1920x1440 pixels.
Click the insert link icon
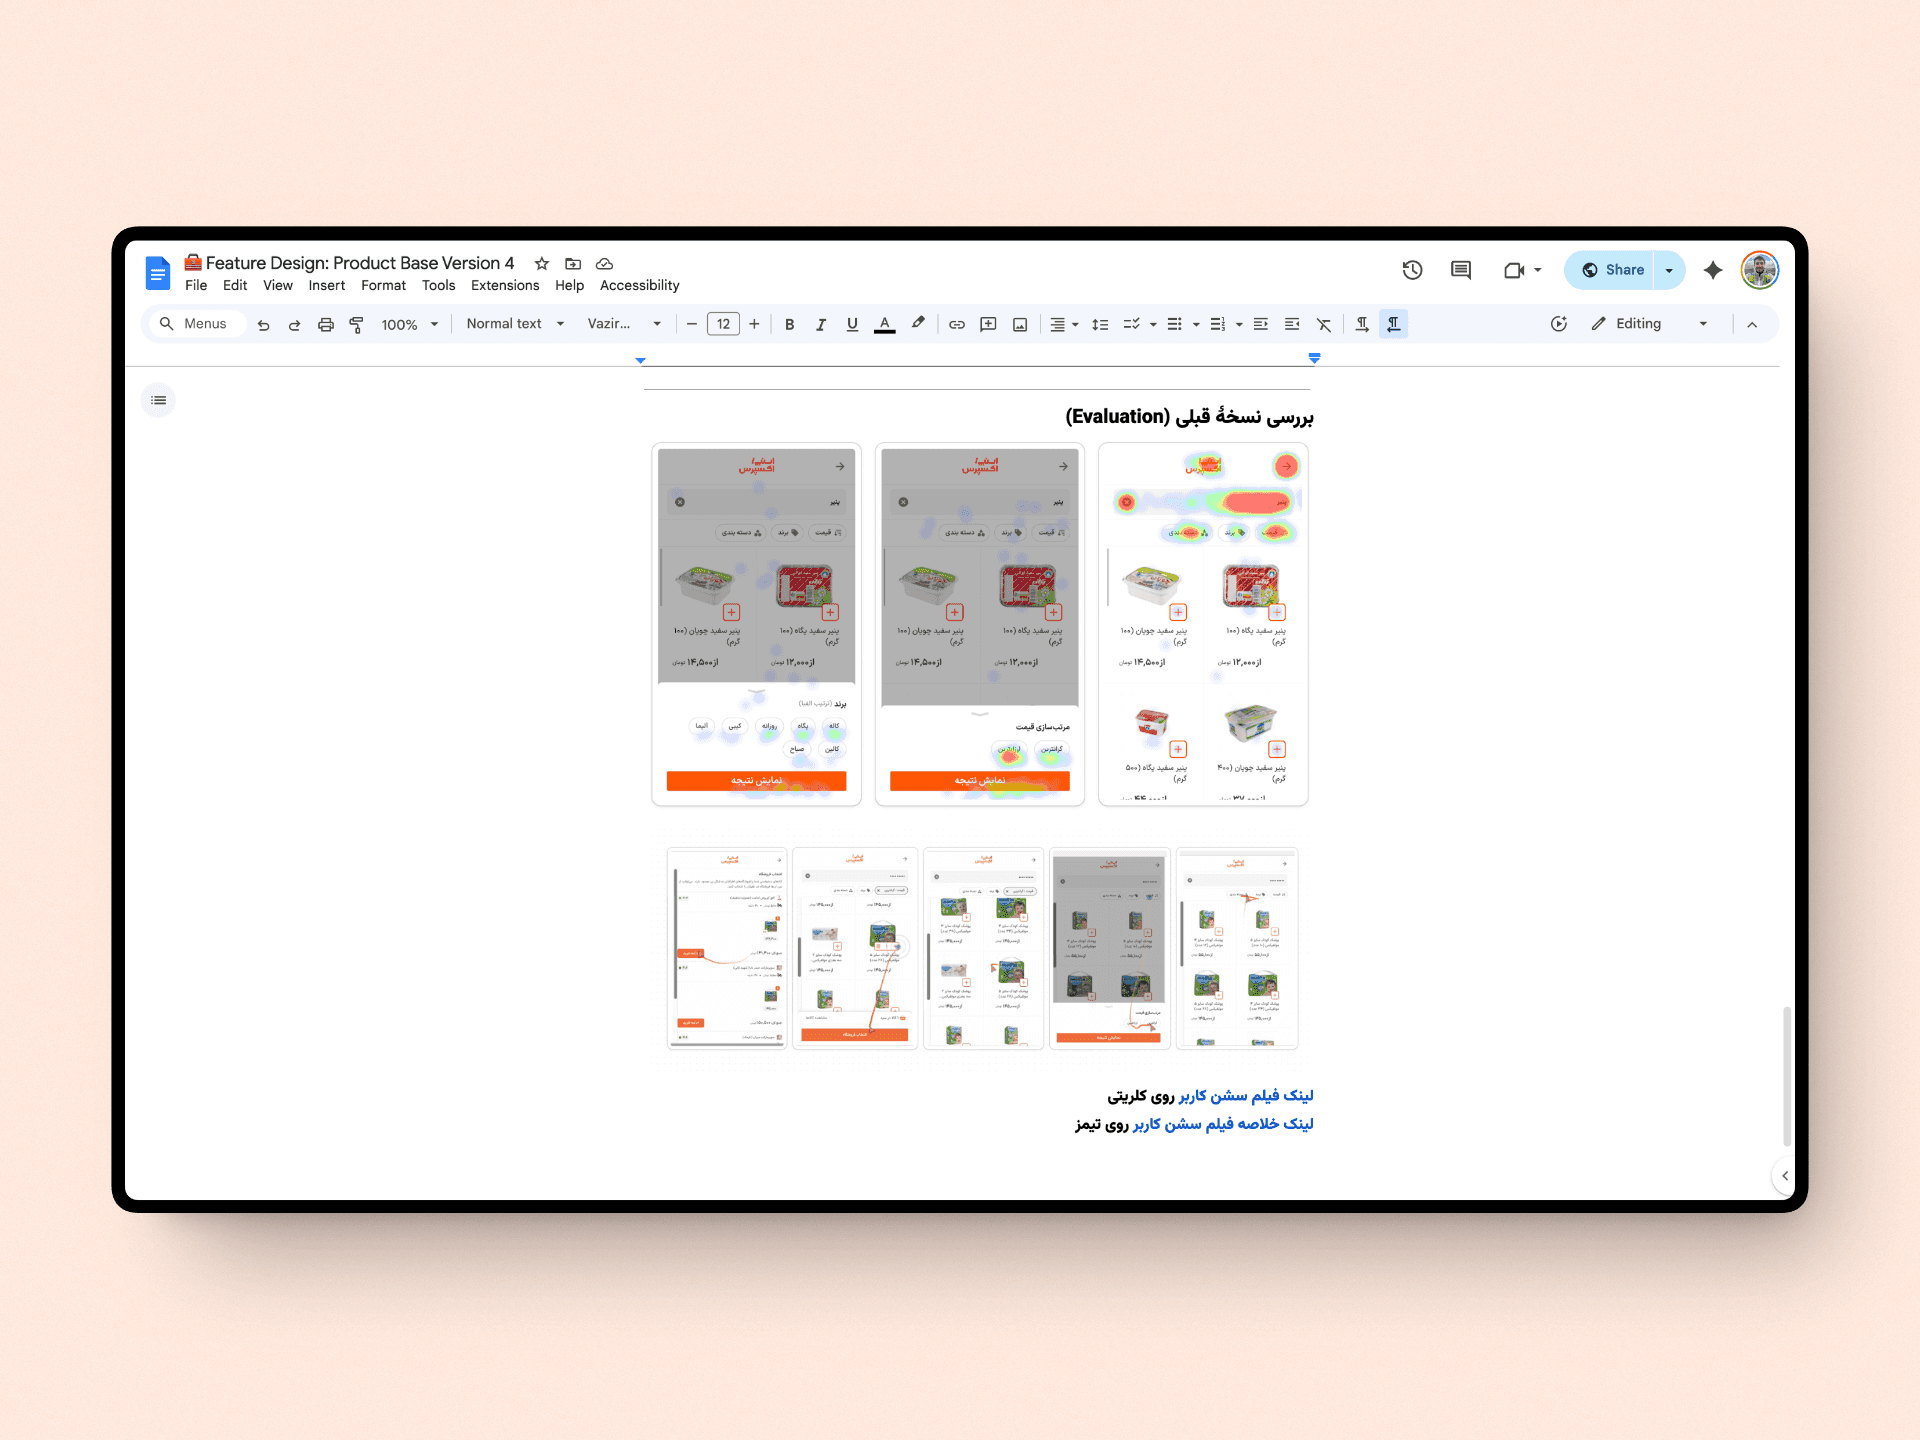[956, 324]
